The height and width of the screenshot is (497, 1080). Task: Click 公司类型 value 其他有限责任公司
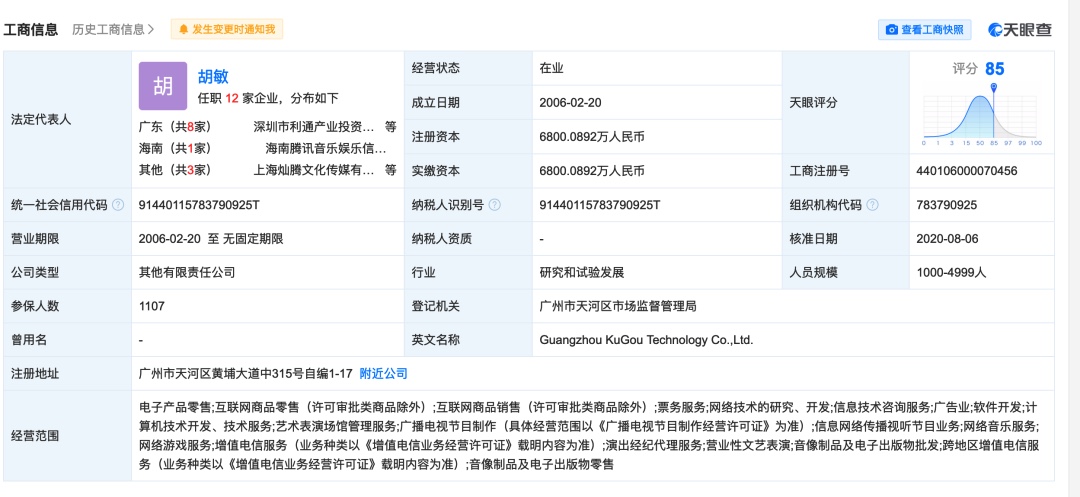coord(187,273)
